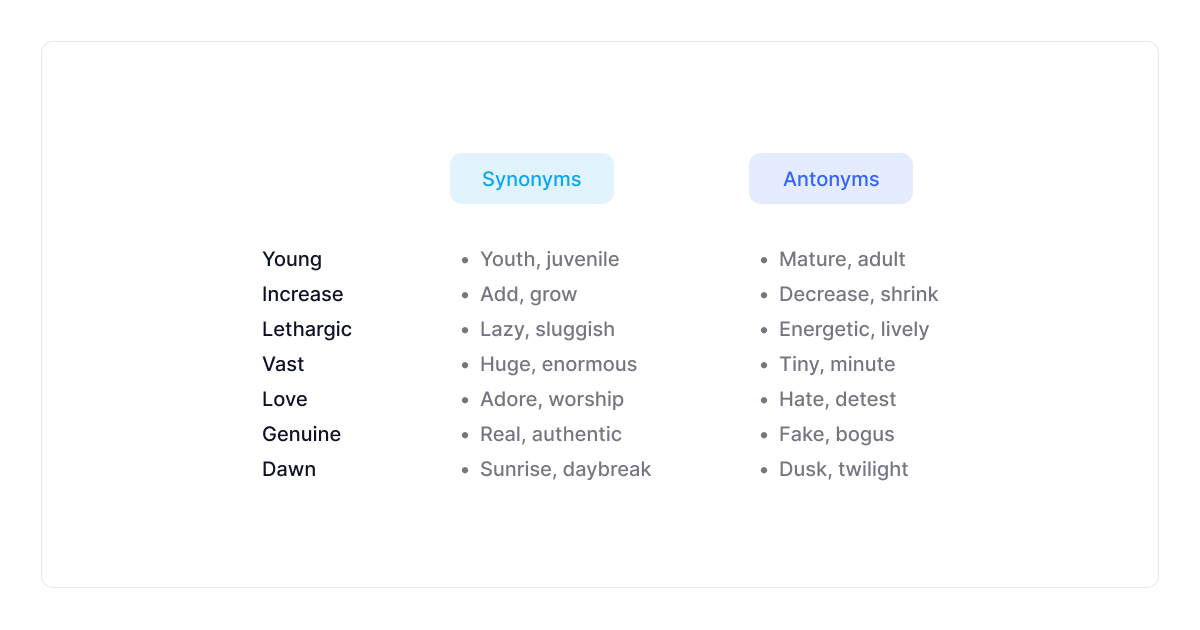The height and width of the screenshot is (630, 1200).
Task: Click the word Genuine
Action: pyautogui.click(x=301, y=434)
